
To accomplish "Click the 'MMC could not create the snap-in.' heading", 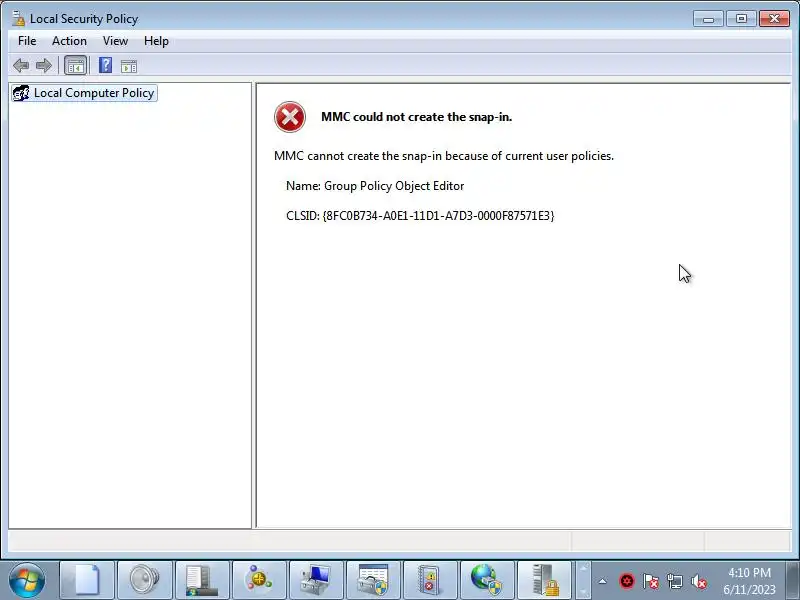I will [416, 117].
